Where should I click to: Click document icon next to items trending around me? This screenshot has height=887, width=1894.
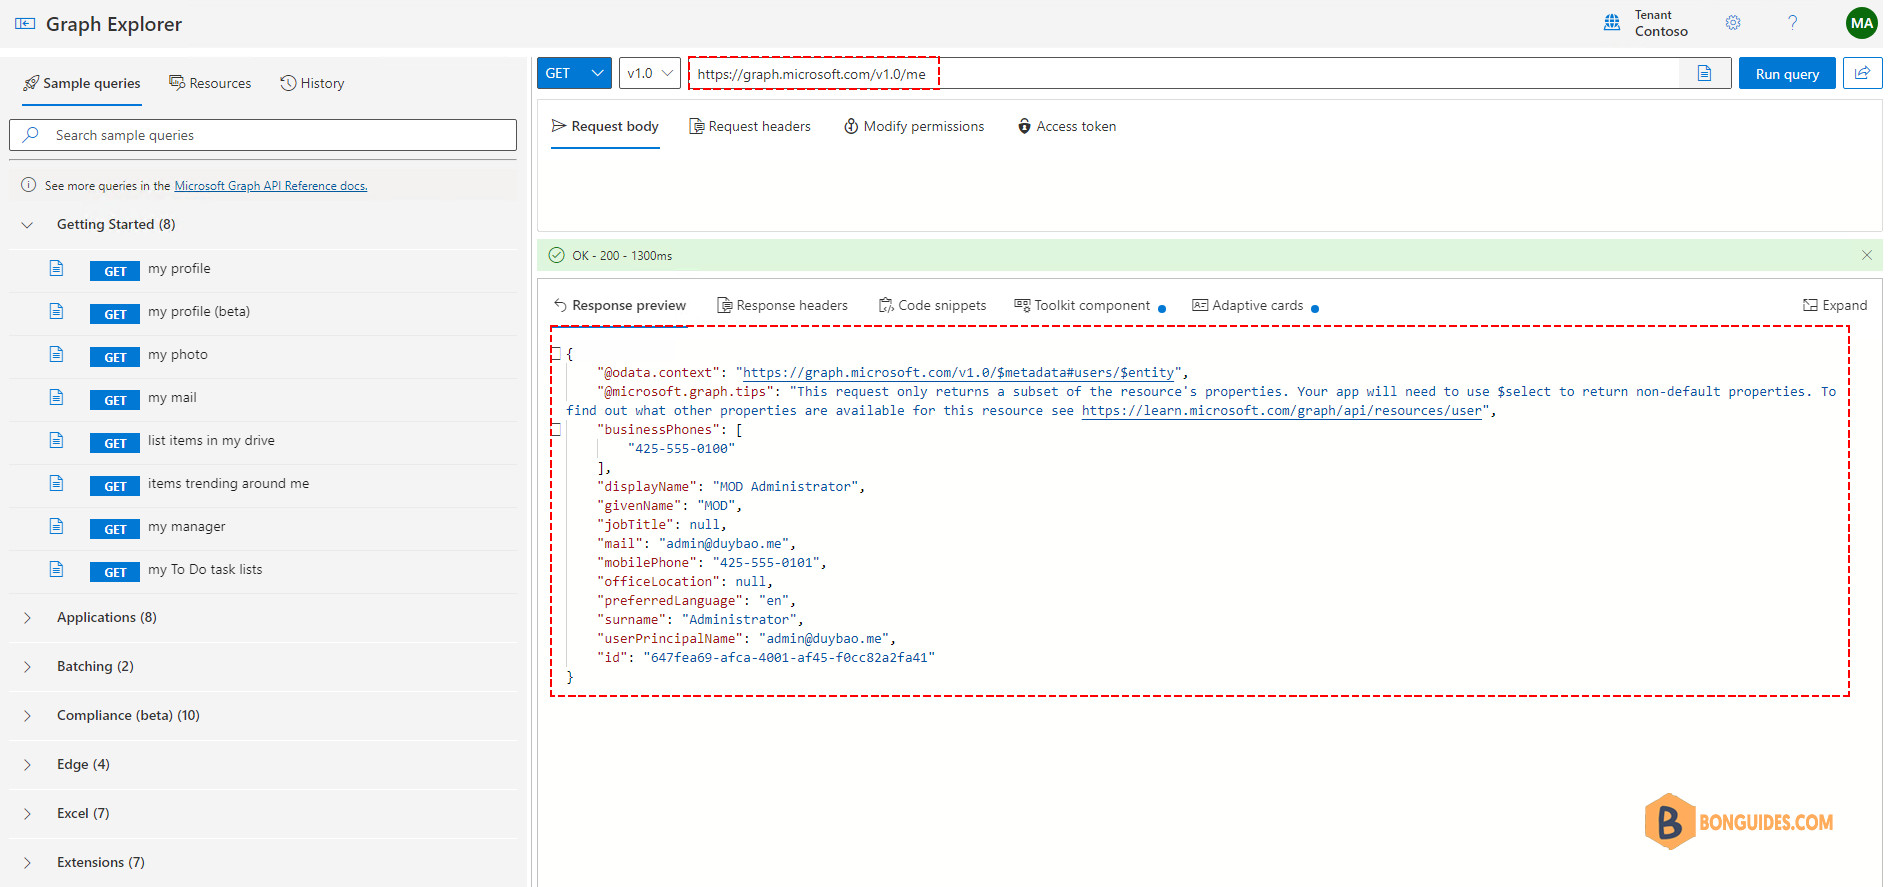(57, 483)
